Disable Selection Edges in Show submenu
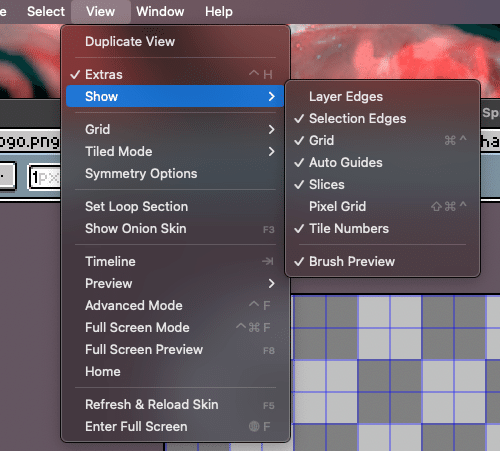The width and height of the screenshot is (500, 451). pyautogui.click(x=382, y=118)
